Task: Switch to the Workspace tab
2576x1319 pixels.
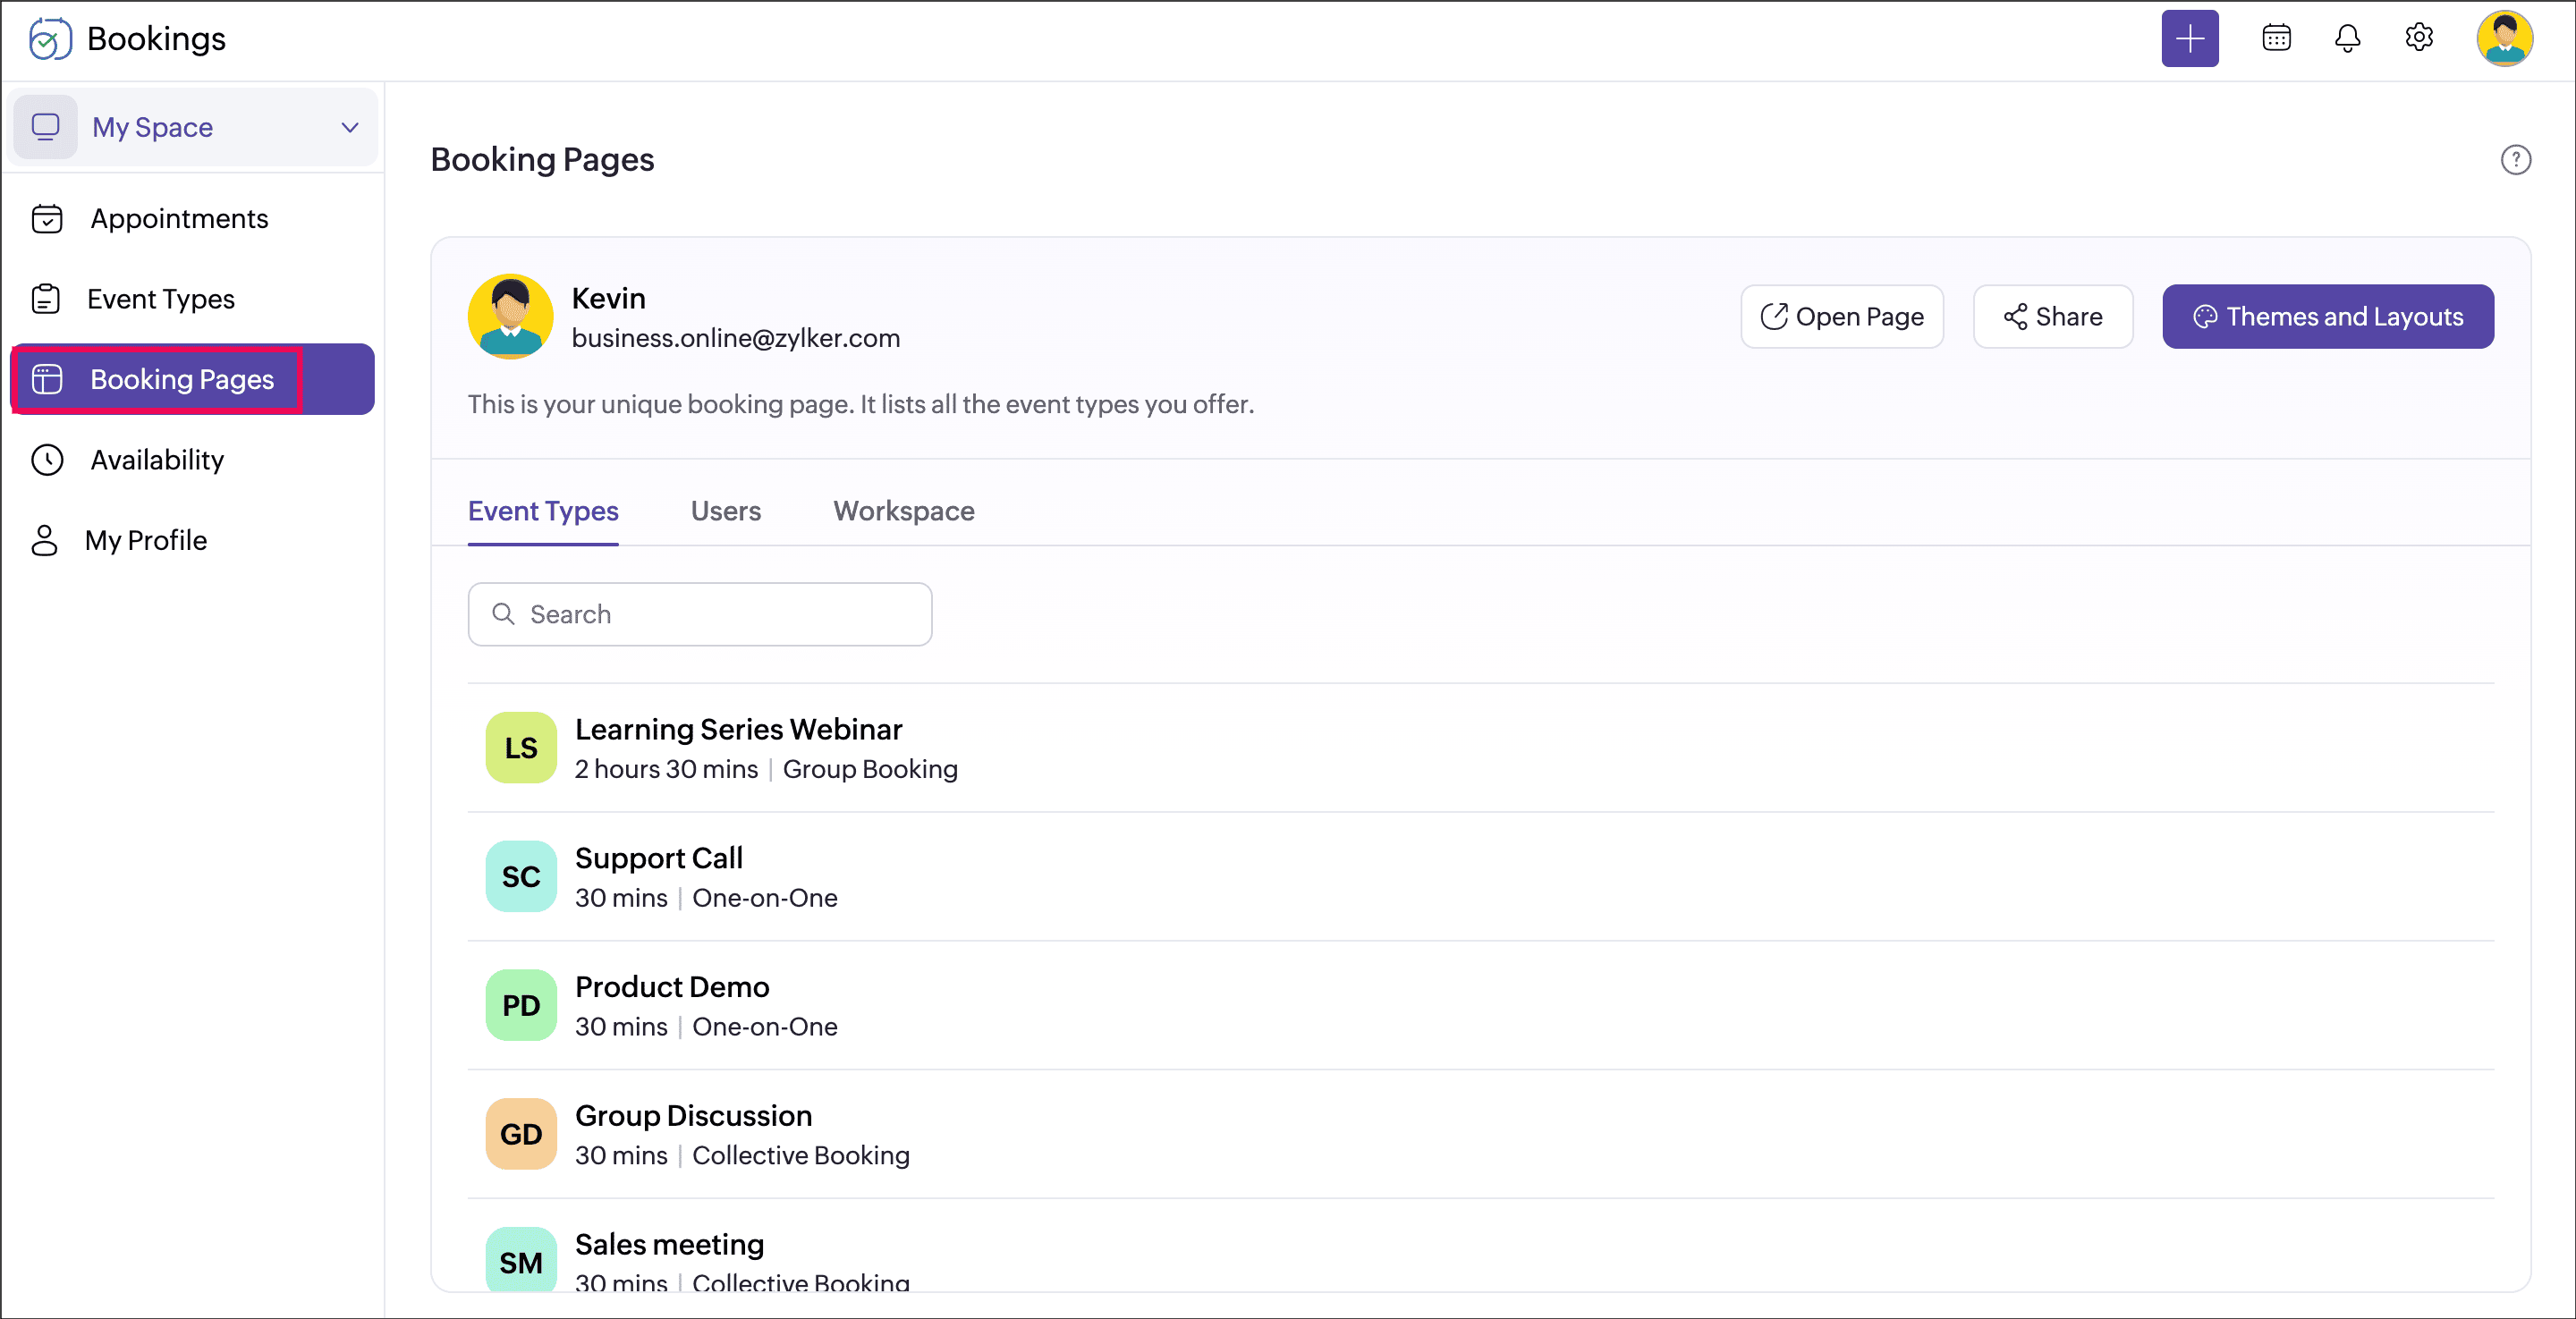Action: [903, 511]
